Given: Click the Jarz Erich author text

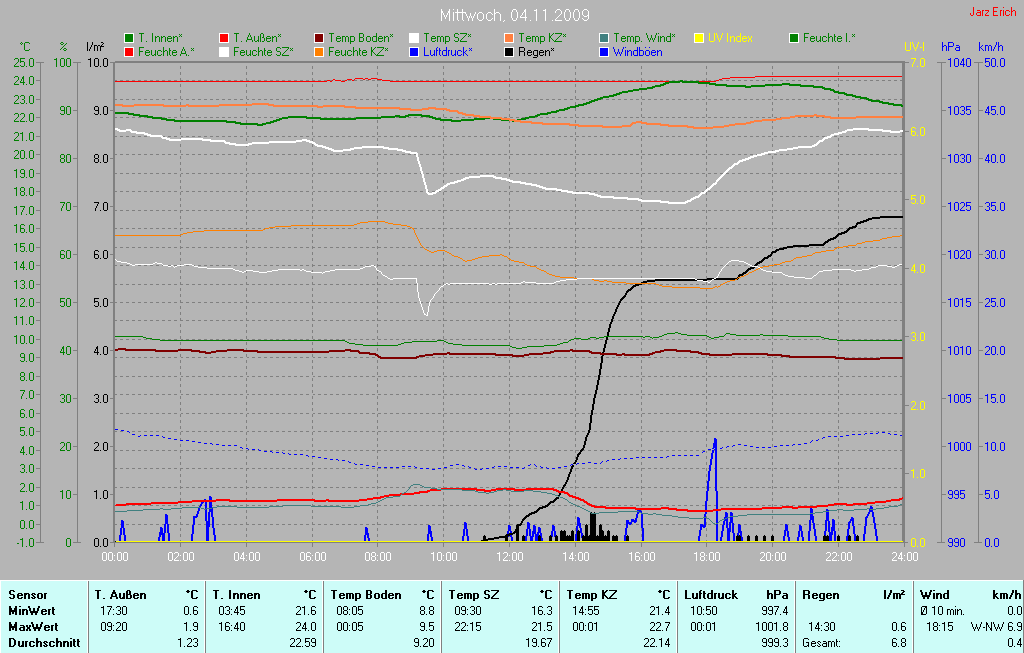Looking at the screenshot, I should coord(993,13).
